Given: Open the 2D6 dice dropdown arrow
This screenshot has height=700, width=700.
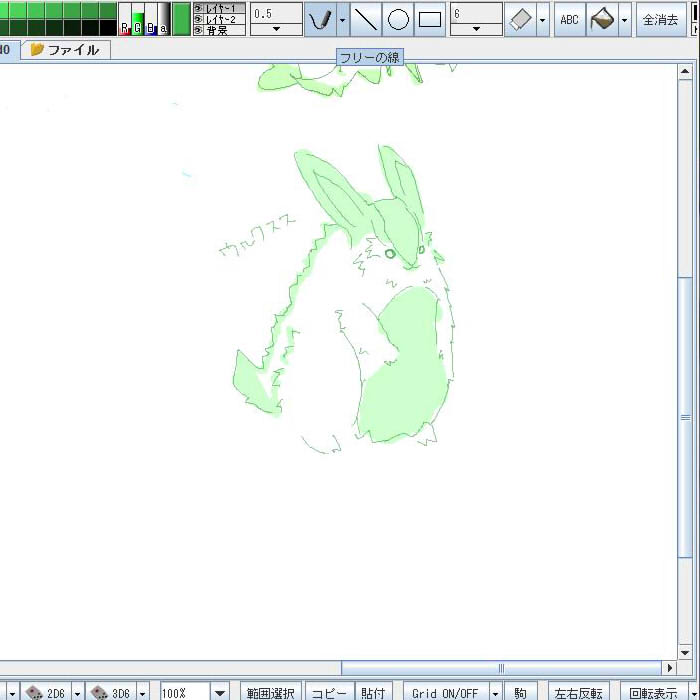Looking at the screenshot, I should pos(77,693).
